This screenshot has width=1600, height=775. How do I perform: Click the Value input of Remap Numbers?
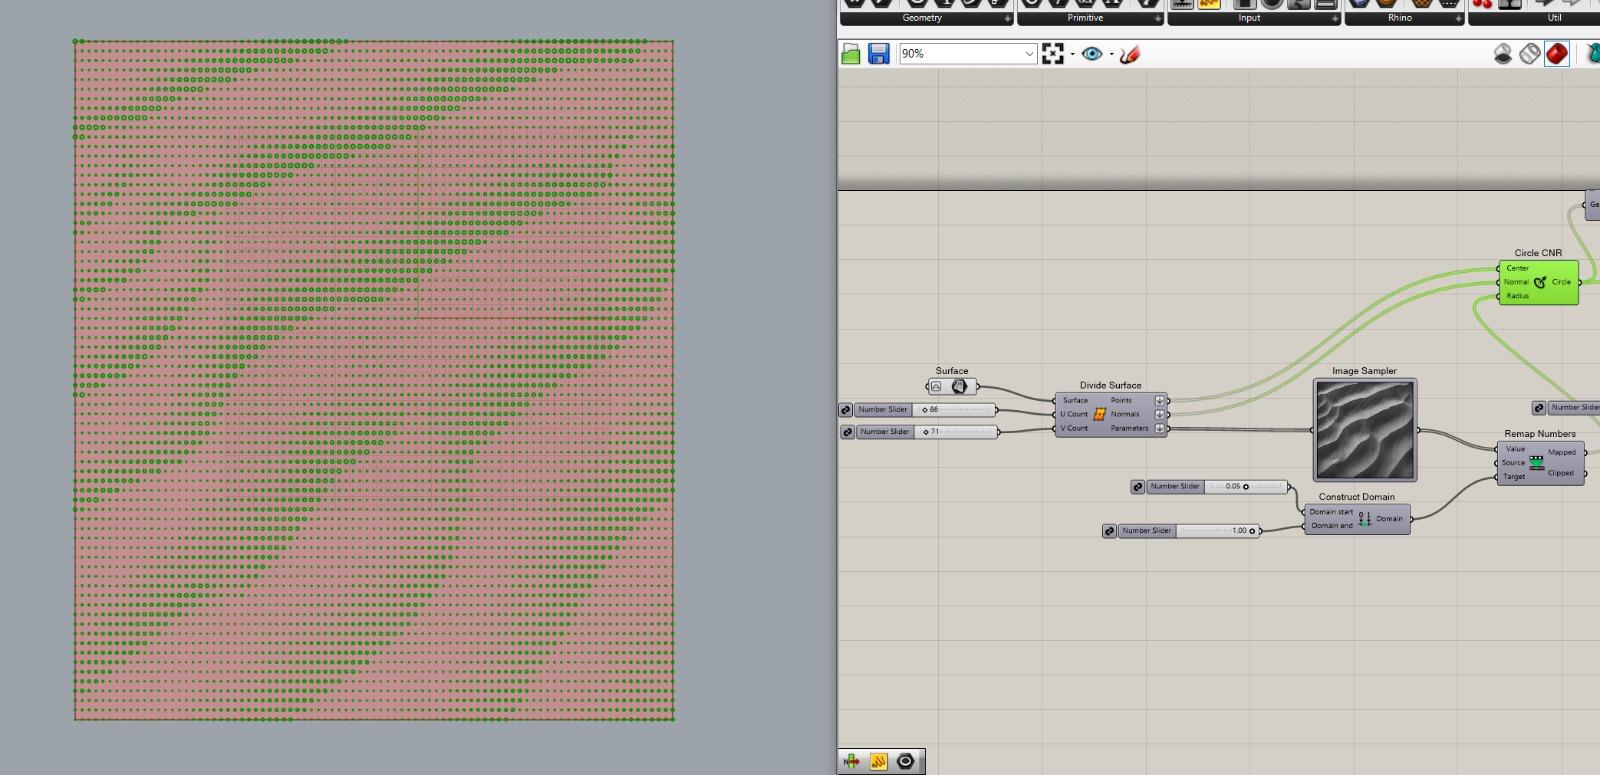pyautogui.click(x=1516, y=449)
